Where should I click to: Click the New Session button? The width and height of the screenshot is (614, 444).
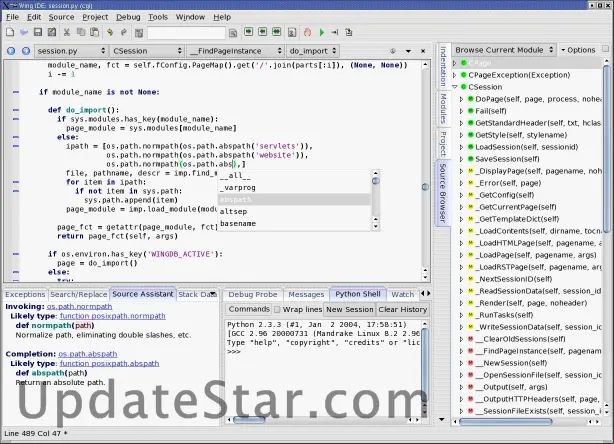click(x=350, y=310)
